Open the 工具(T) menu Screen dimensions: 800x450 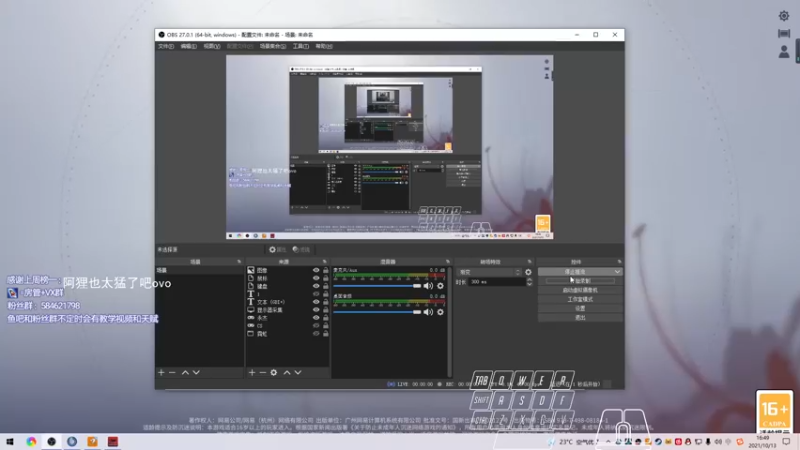point(301,46)
